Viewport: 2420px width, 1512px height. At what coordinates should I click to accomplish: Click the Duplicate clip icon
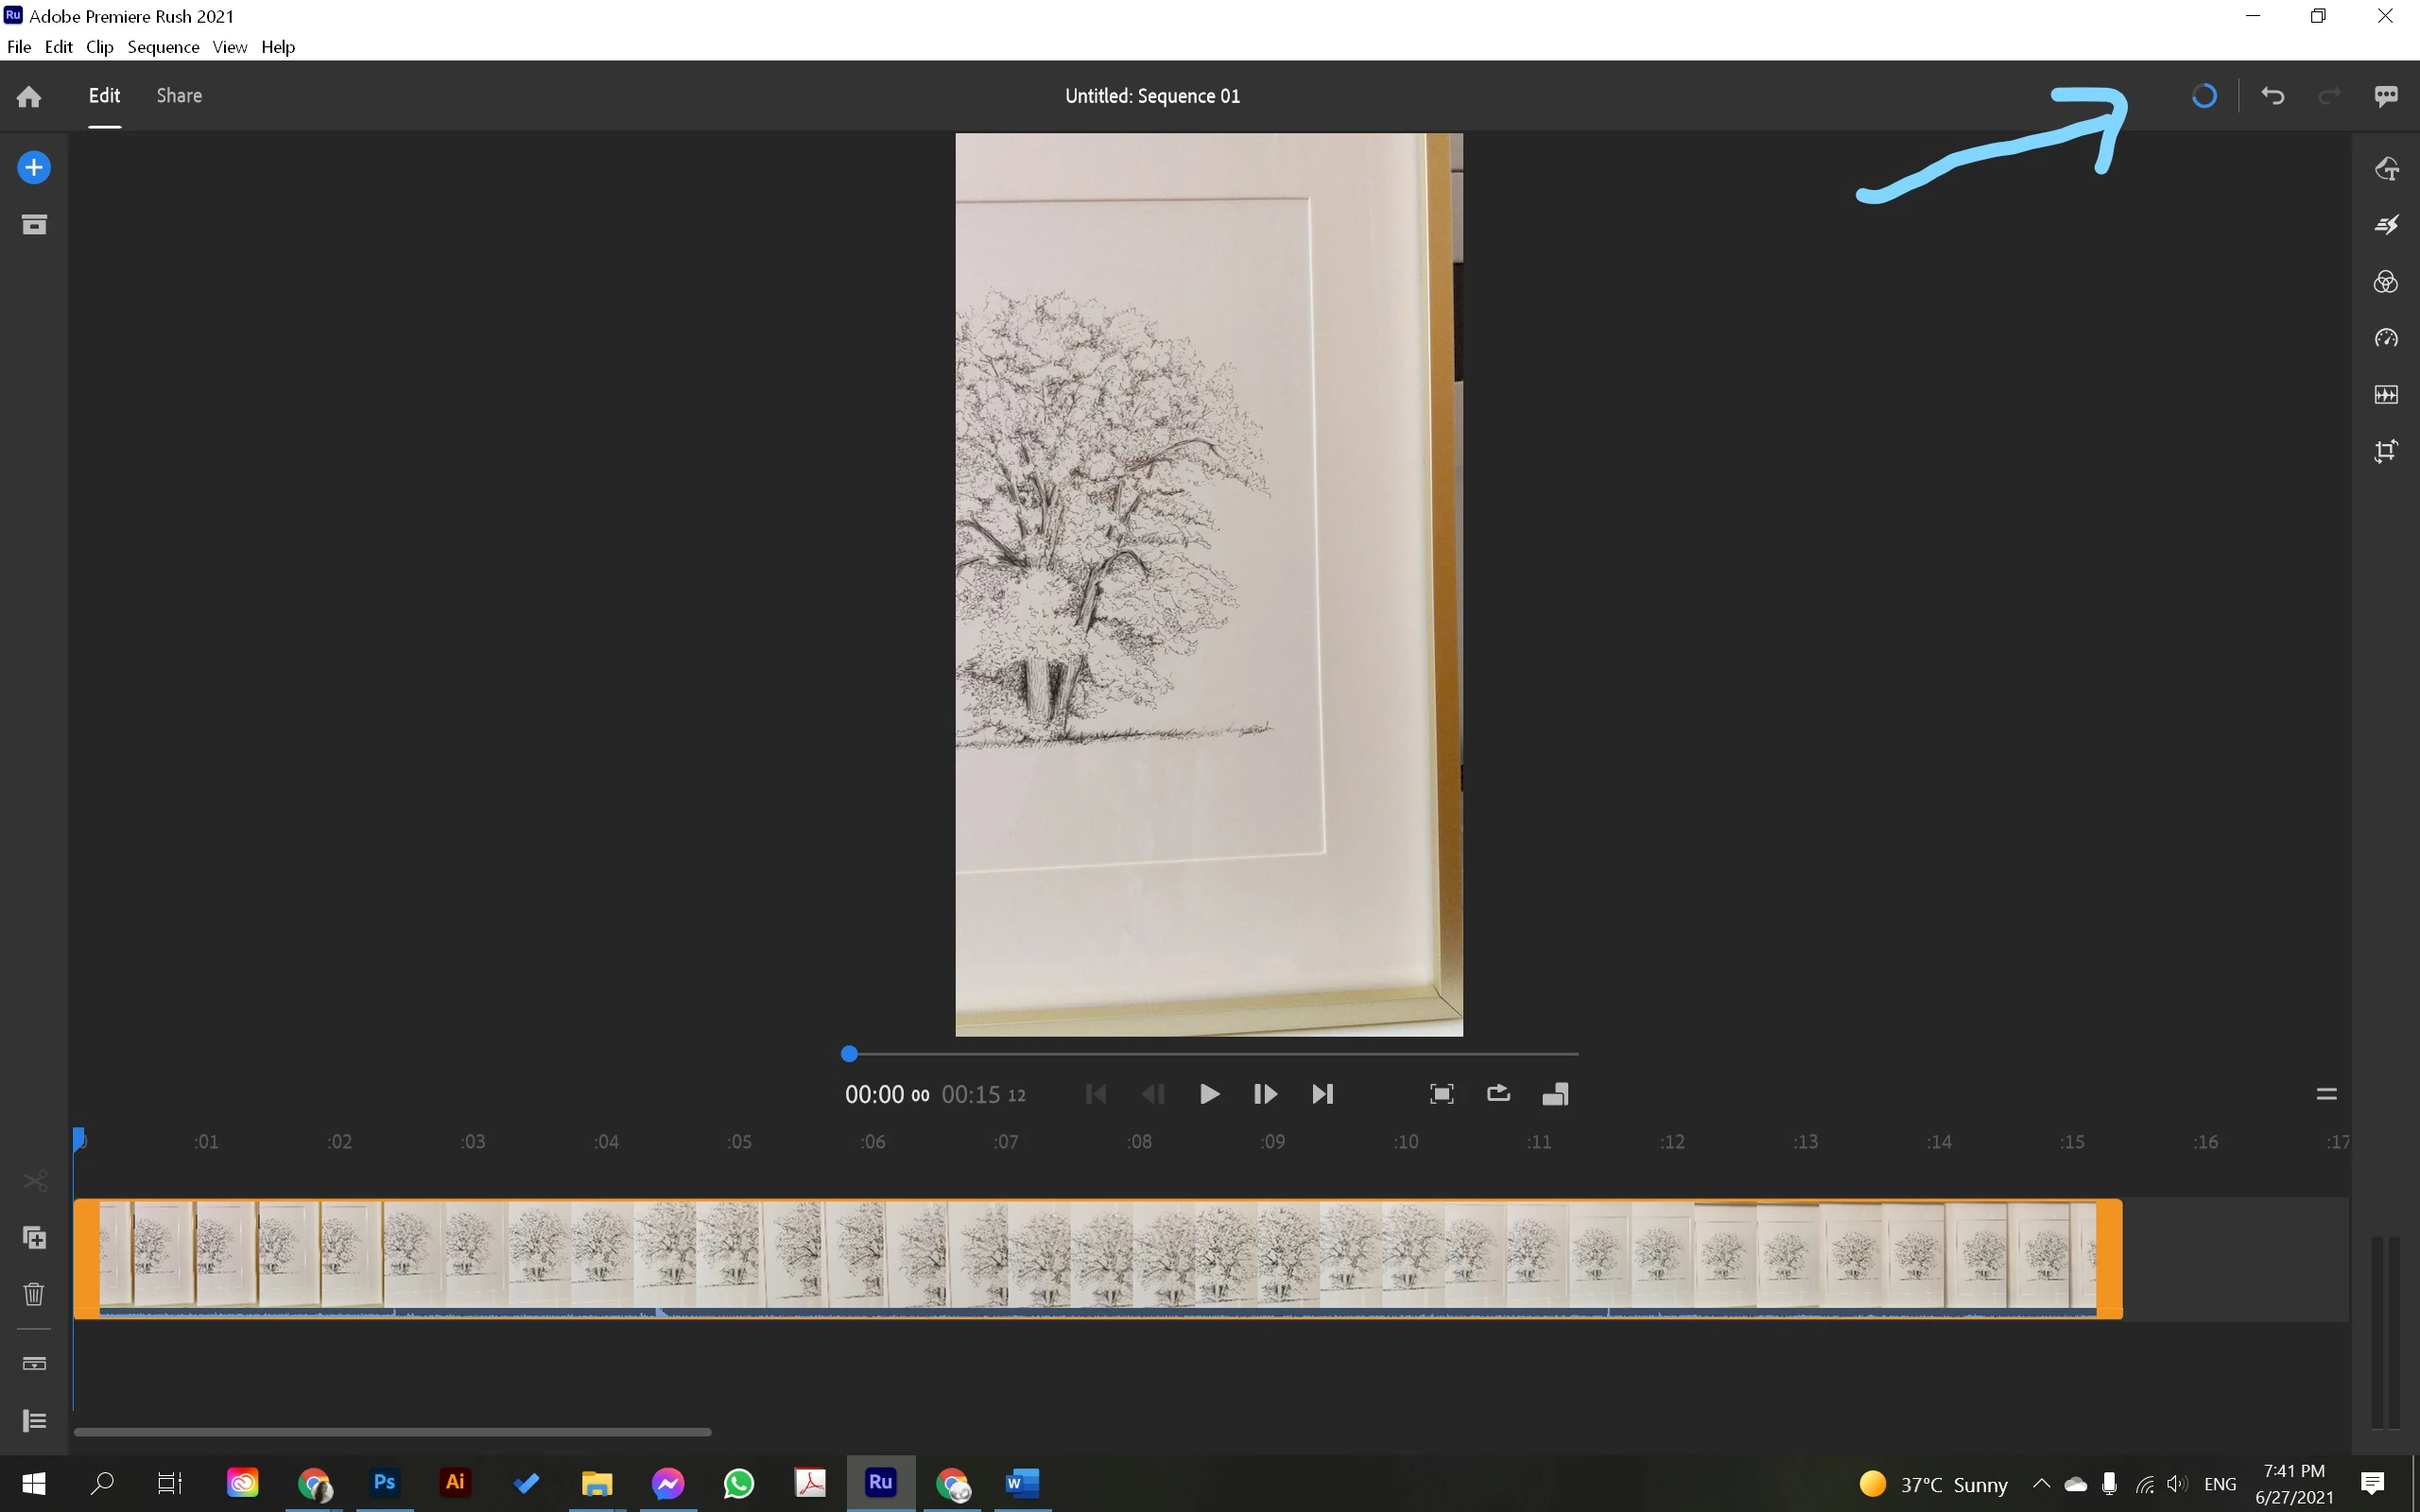click(34, 1238)
